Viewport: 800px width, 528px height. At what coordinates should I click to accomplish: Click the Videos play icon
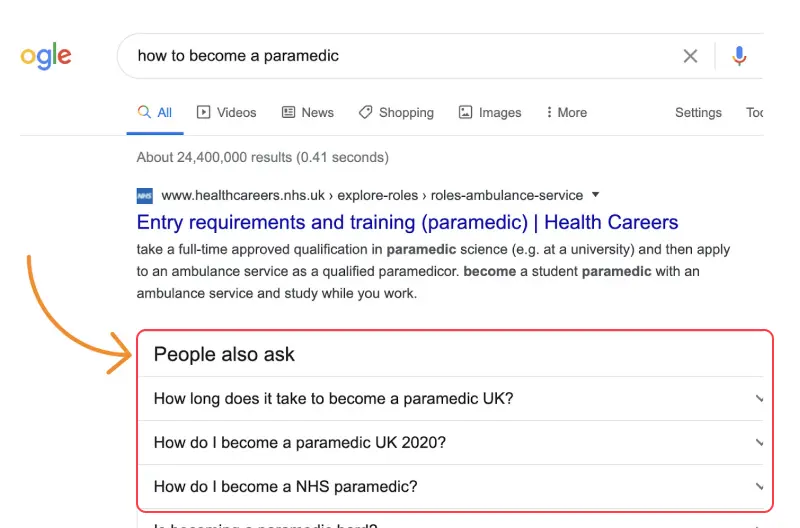click(x=204, y=113)
